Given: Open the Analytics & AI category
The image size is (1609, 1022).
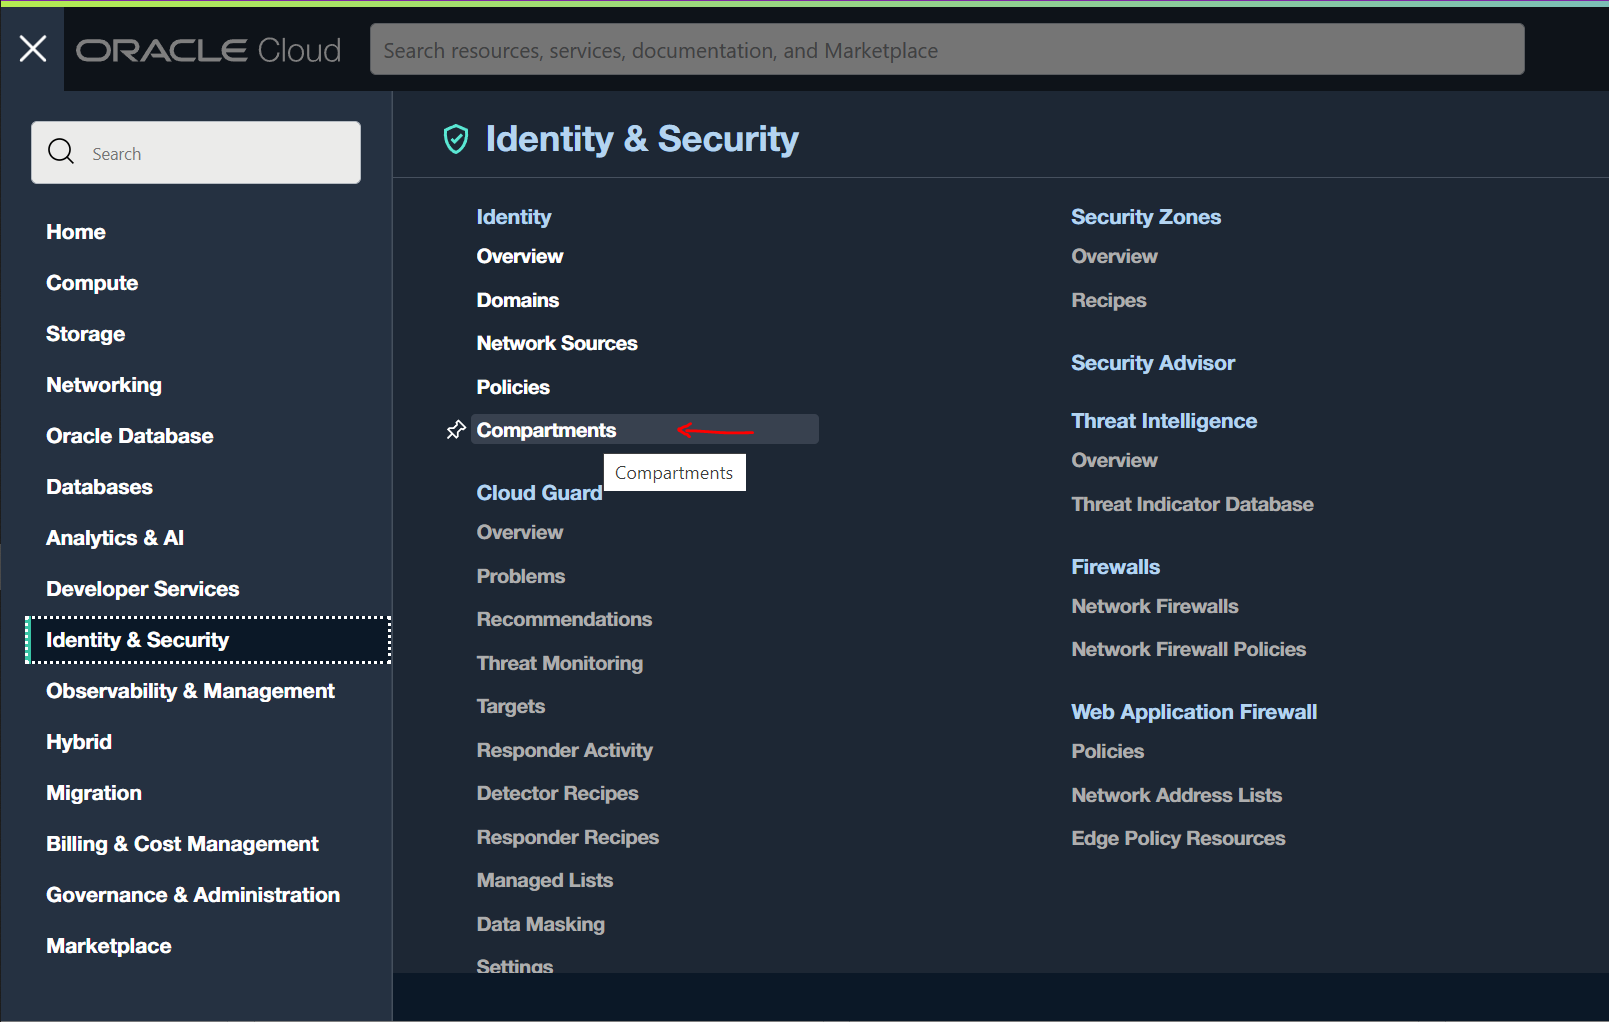Looking at the screenshot, I should [115, 538].
